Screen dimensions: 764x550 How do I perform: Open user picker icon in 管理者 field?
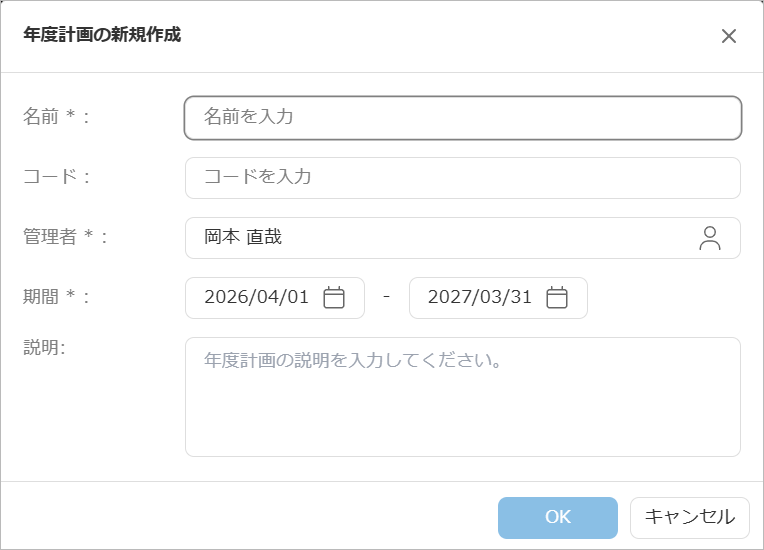[x=710, y=238]
